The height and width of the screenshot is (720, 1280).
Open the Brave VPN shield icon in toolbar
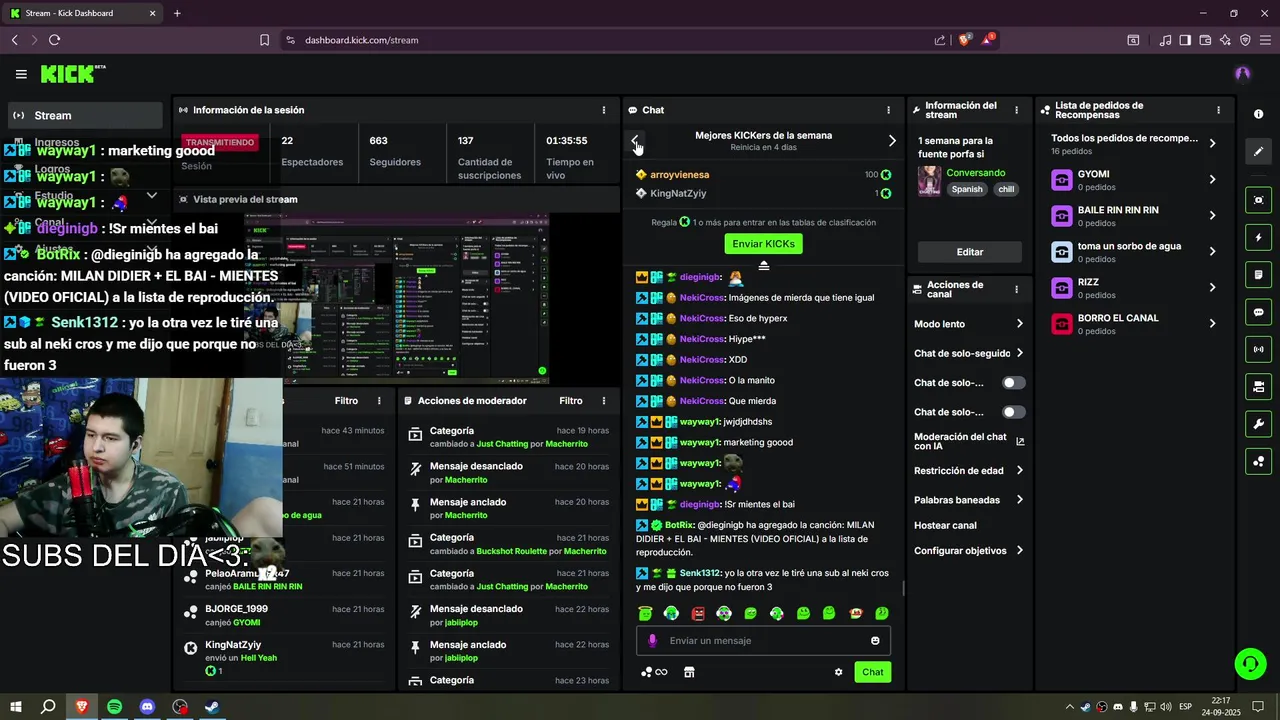pos(1245,40)
